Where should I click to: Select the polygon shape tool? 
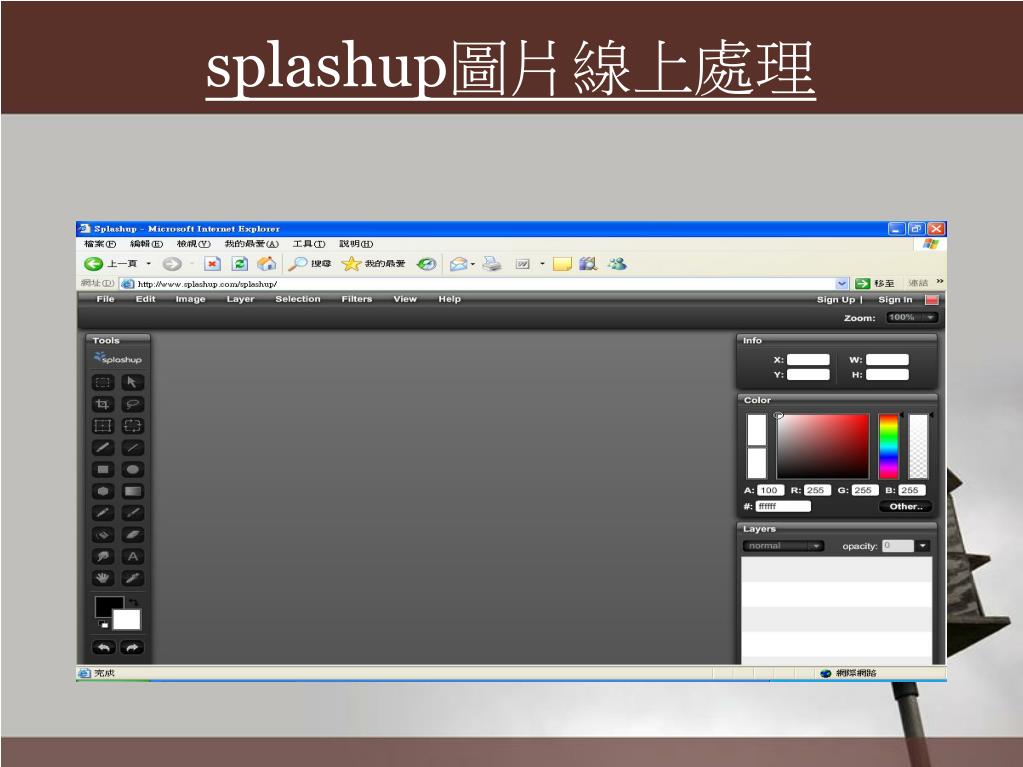(103, 491)
